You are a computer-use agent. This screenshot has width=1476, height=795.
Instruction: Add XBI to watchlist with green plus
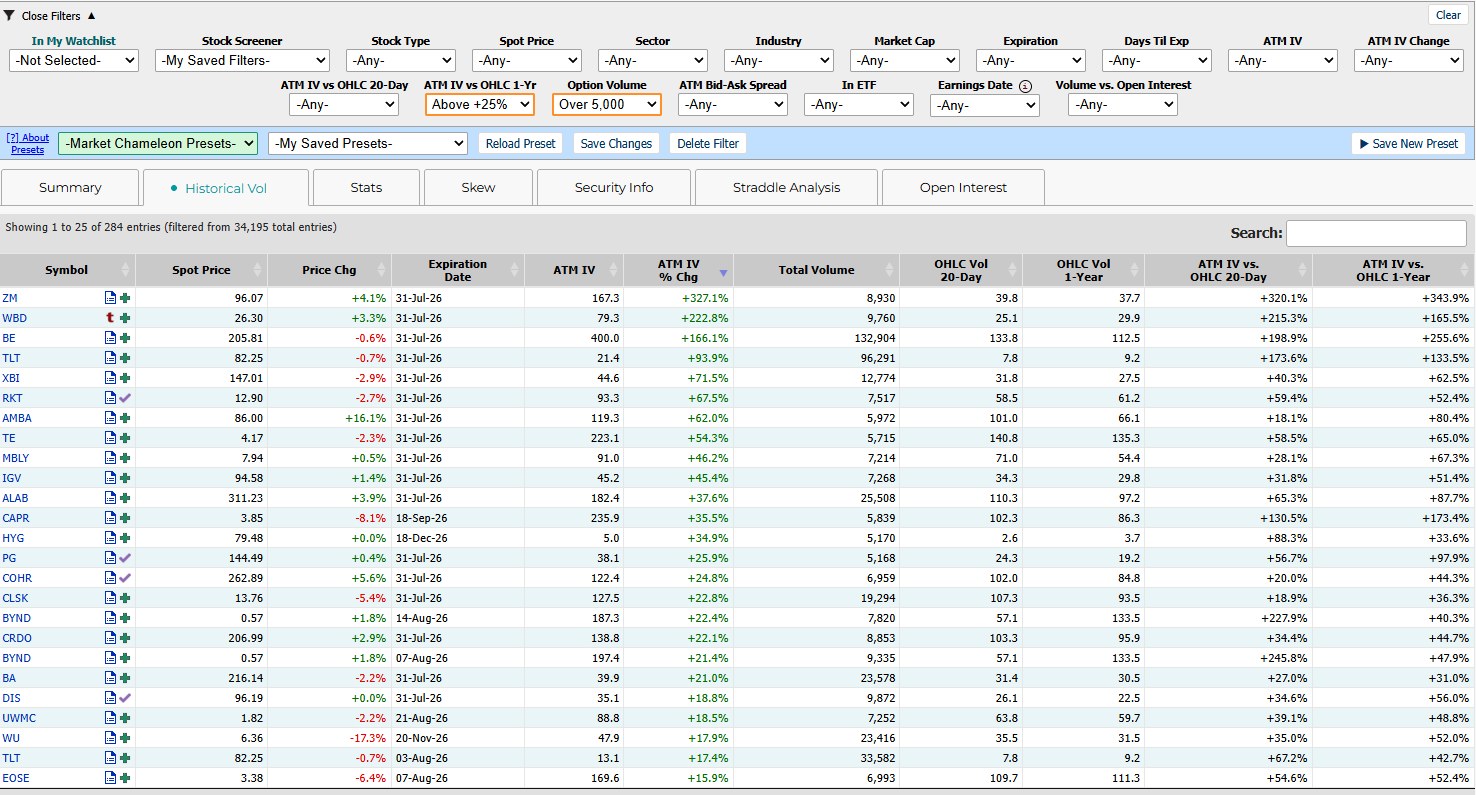(125, 378)
